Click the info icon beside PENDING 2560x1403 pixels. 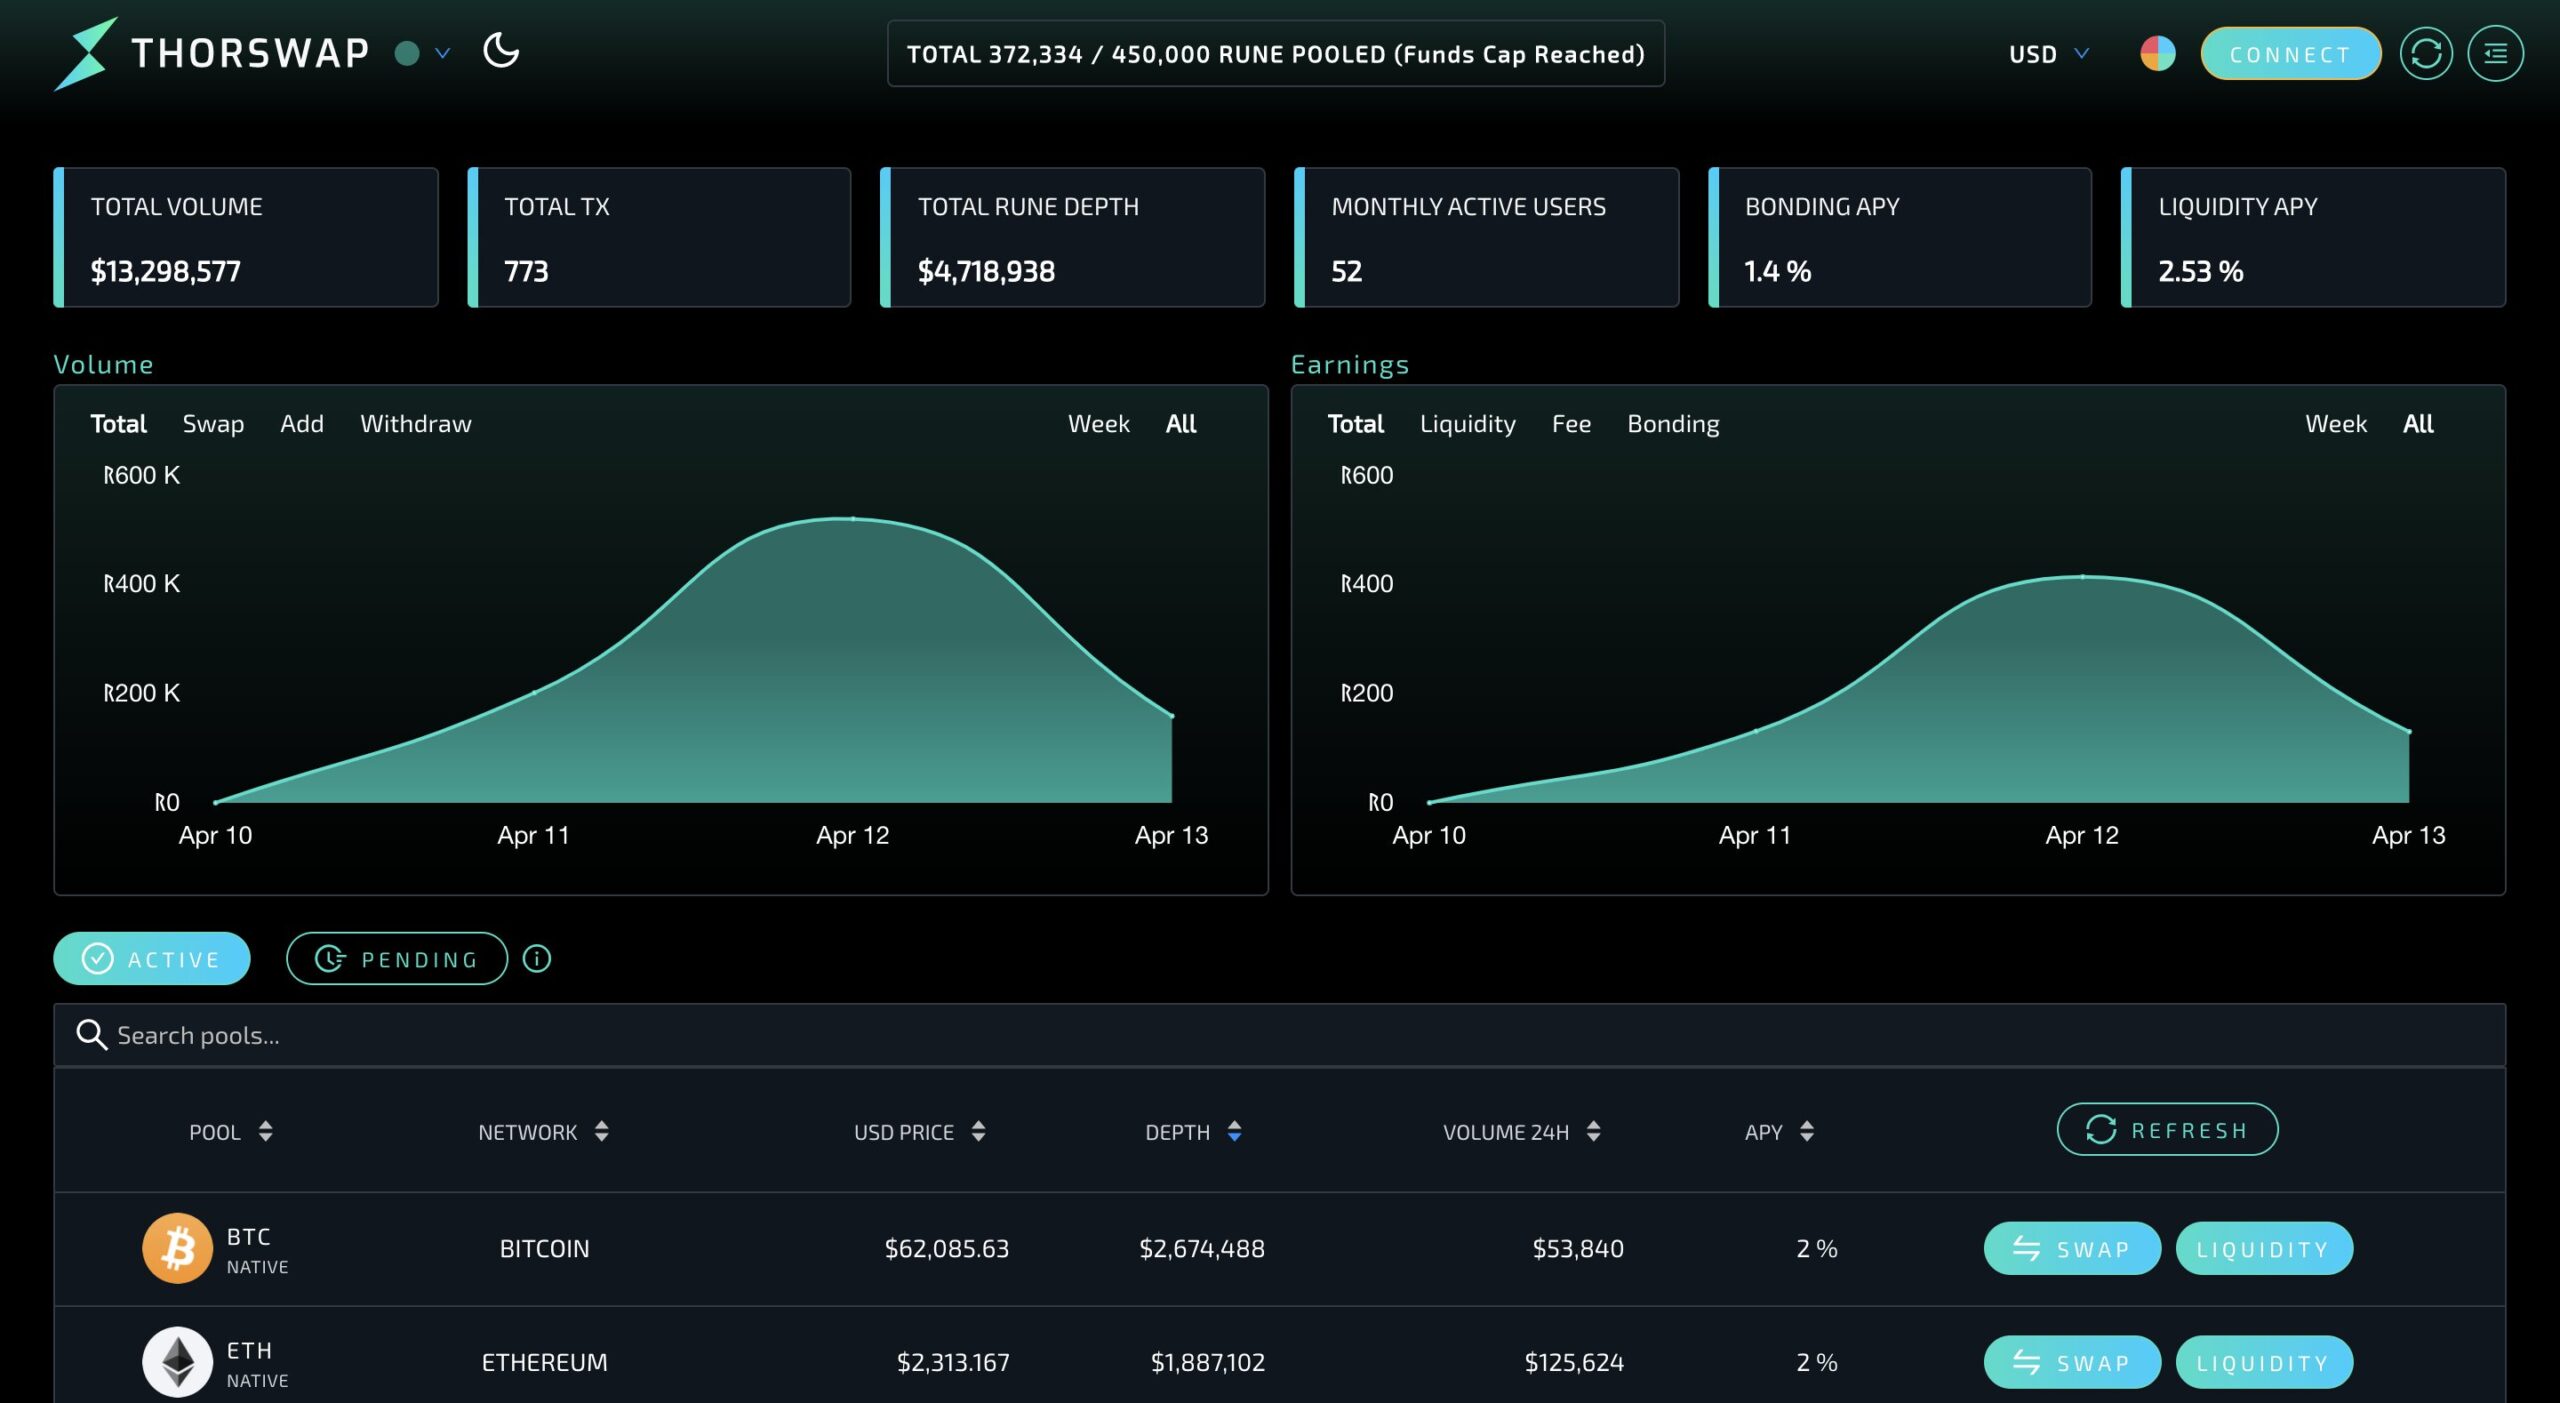tap(537, 959)
